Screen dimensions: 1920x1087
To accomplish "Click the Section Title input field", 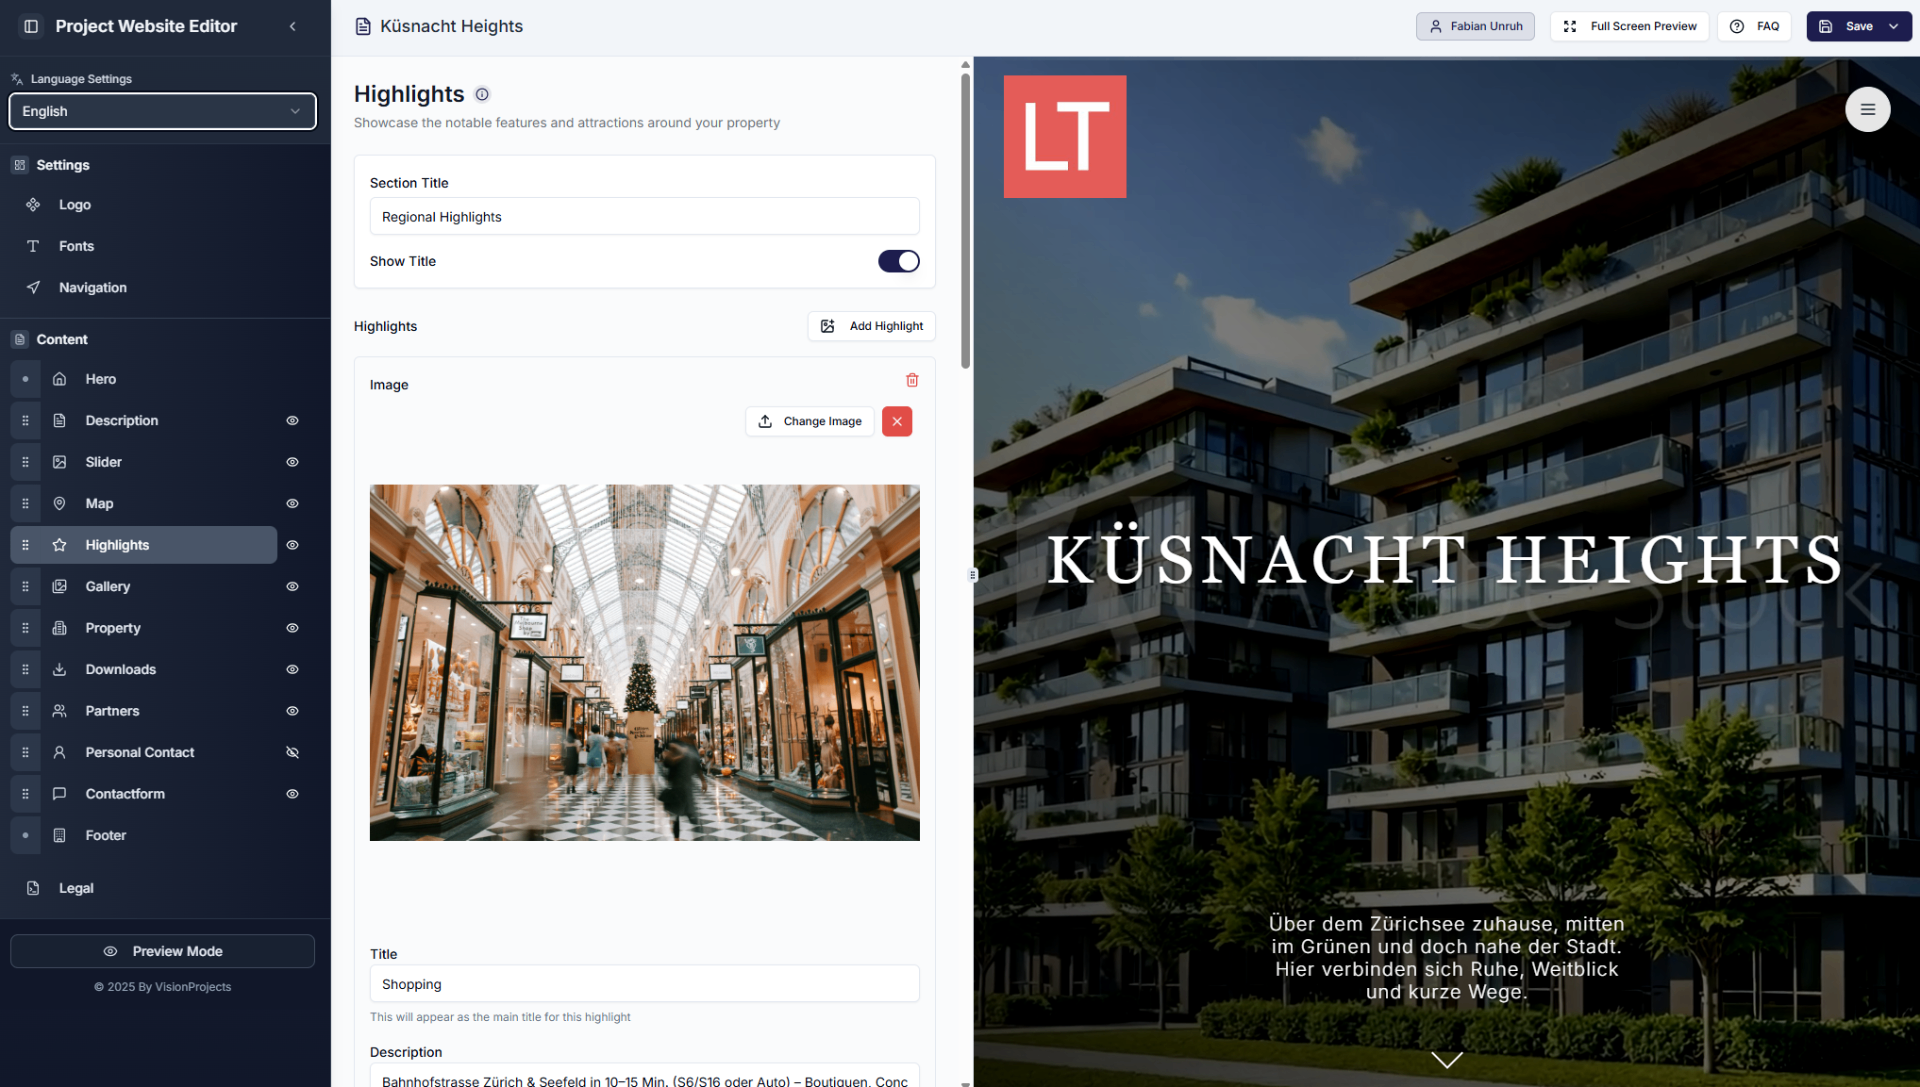I will coord(644,217).
